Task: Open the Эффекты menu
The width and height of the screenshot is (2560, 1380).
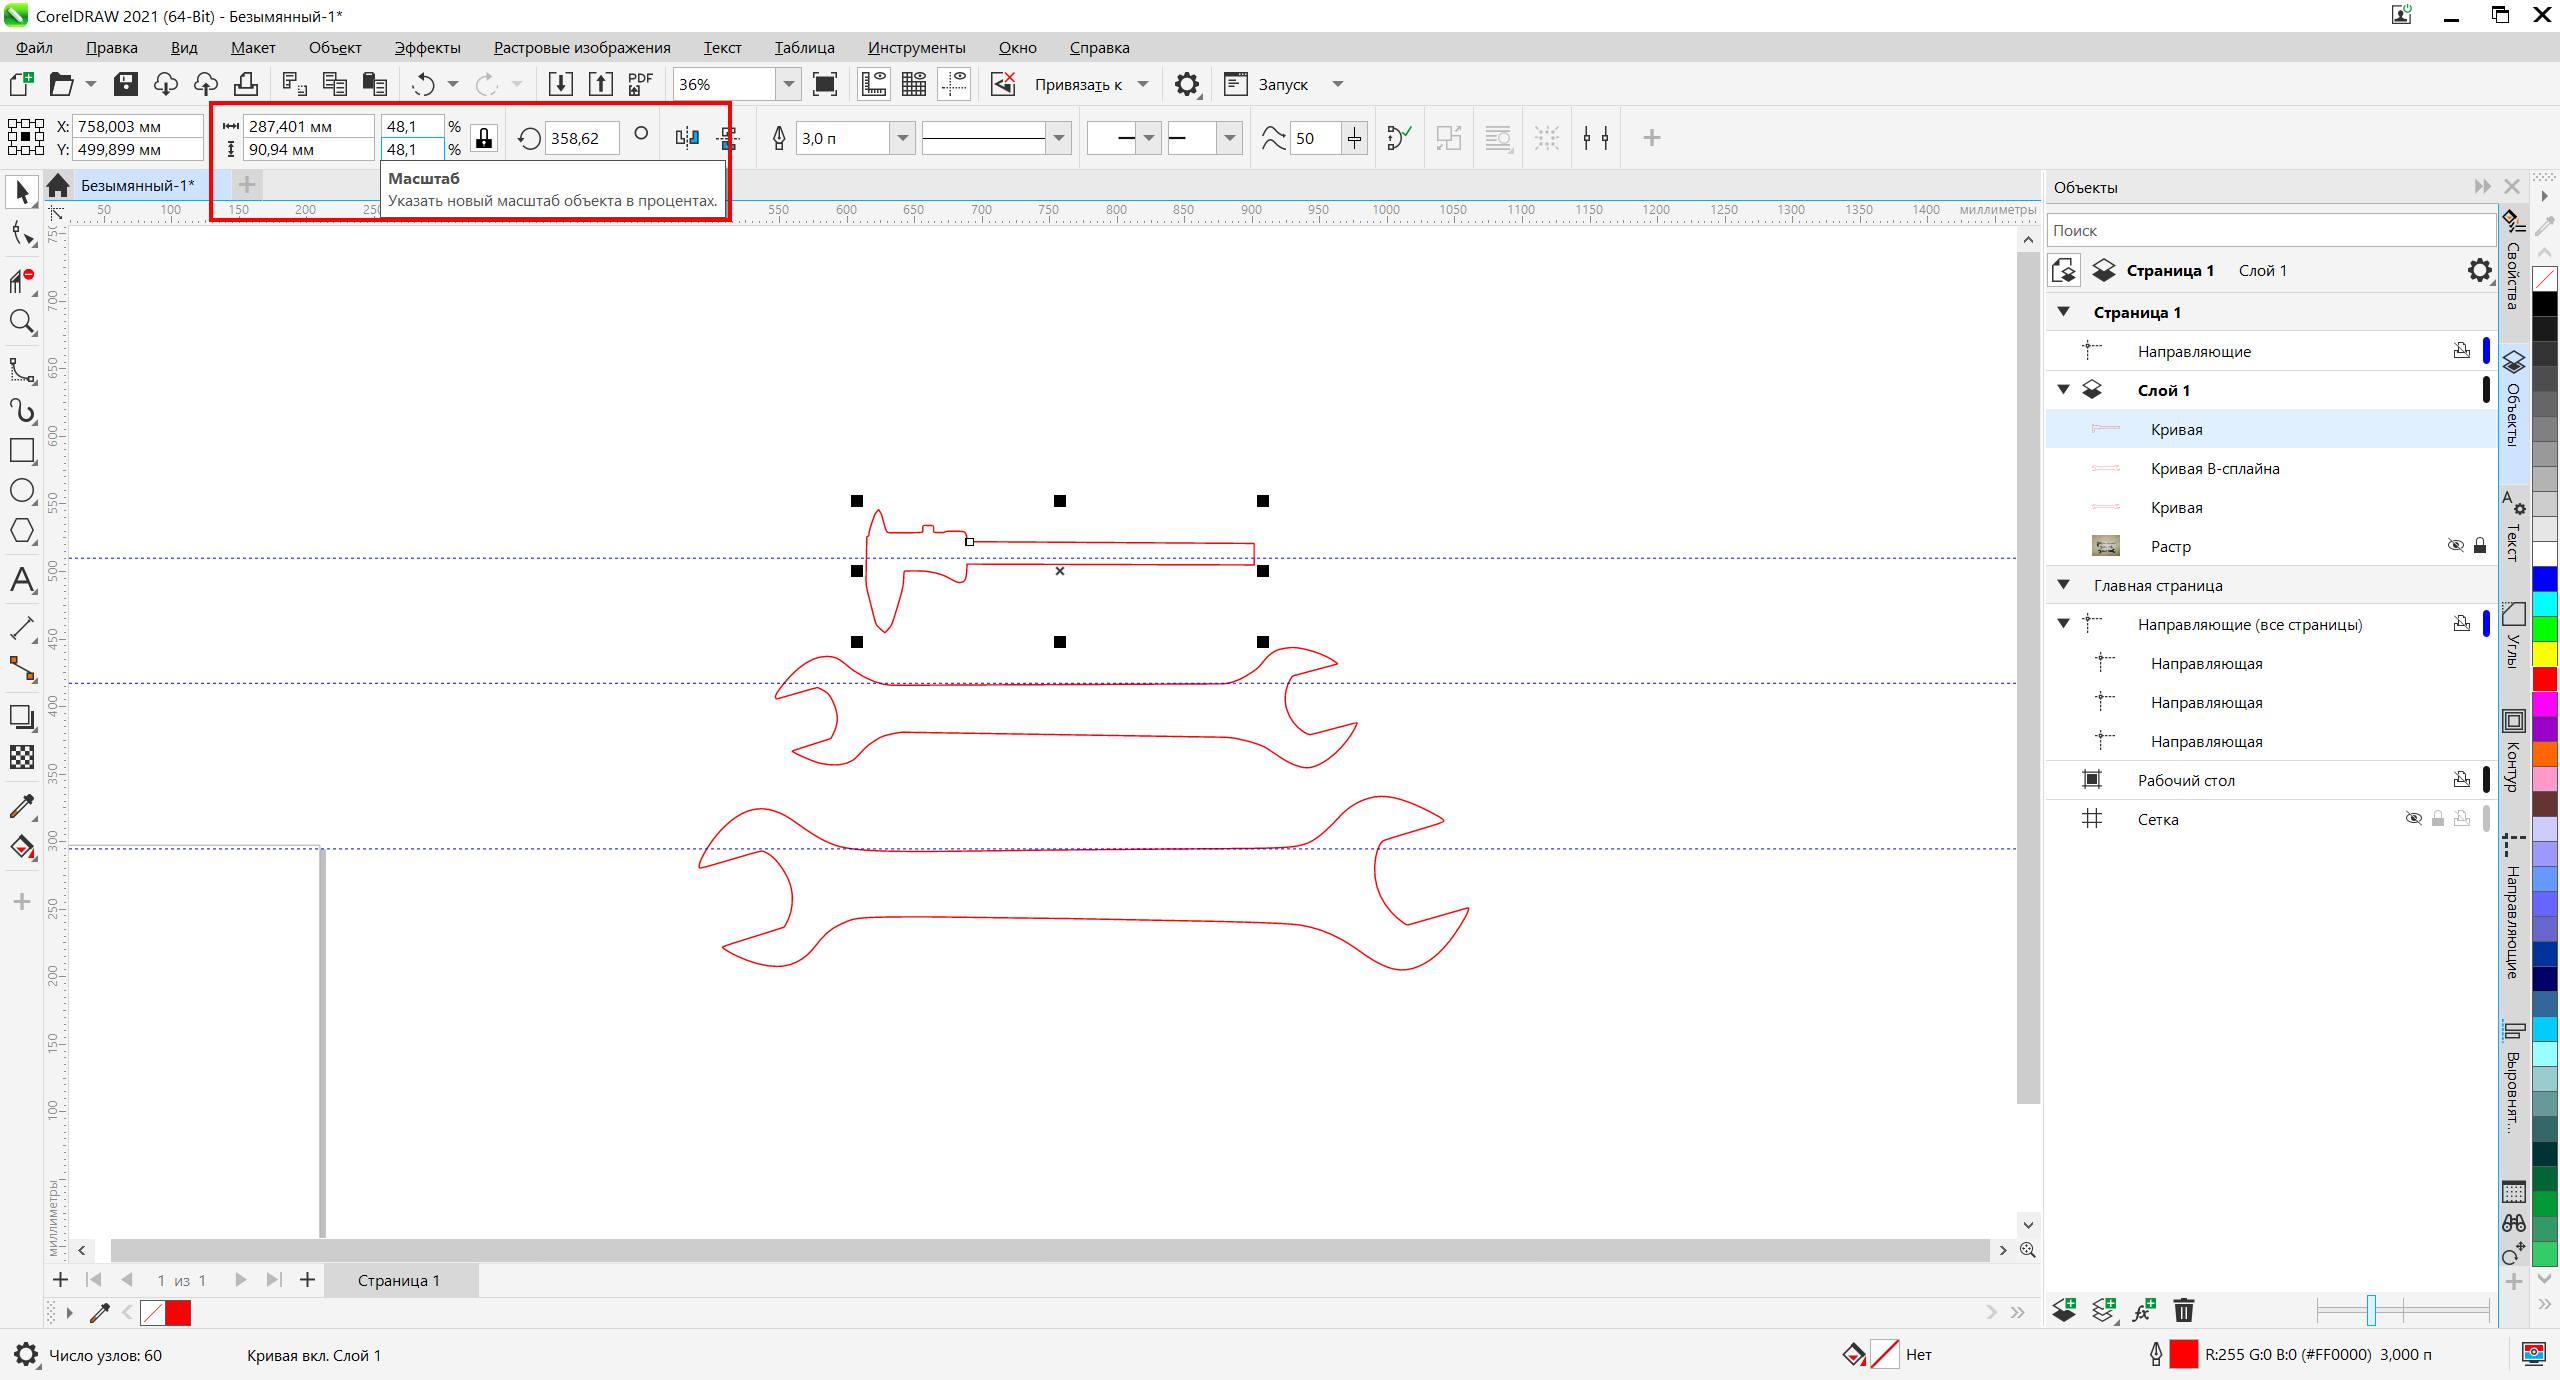Action: click(x=427, y=47)
